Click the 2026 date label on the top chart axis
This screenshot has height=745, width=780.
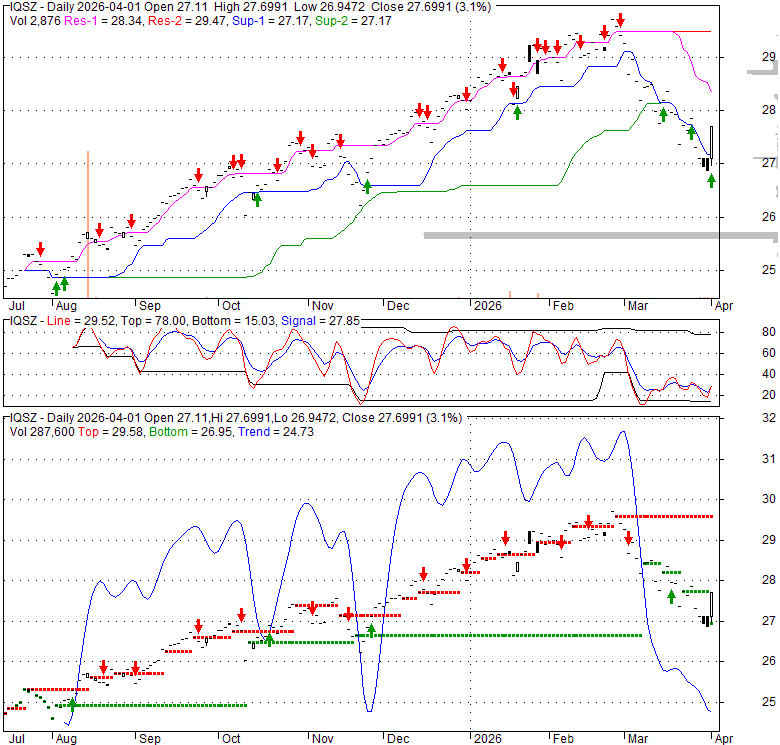[x=487, y=307]
